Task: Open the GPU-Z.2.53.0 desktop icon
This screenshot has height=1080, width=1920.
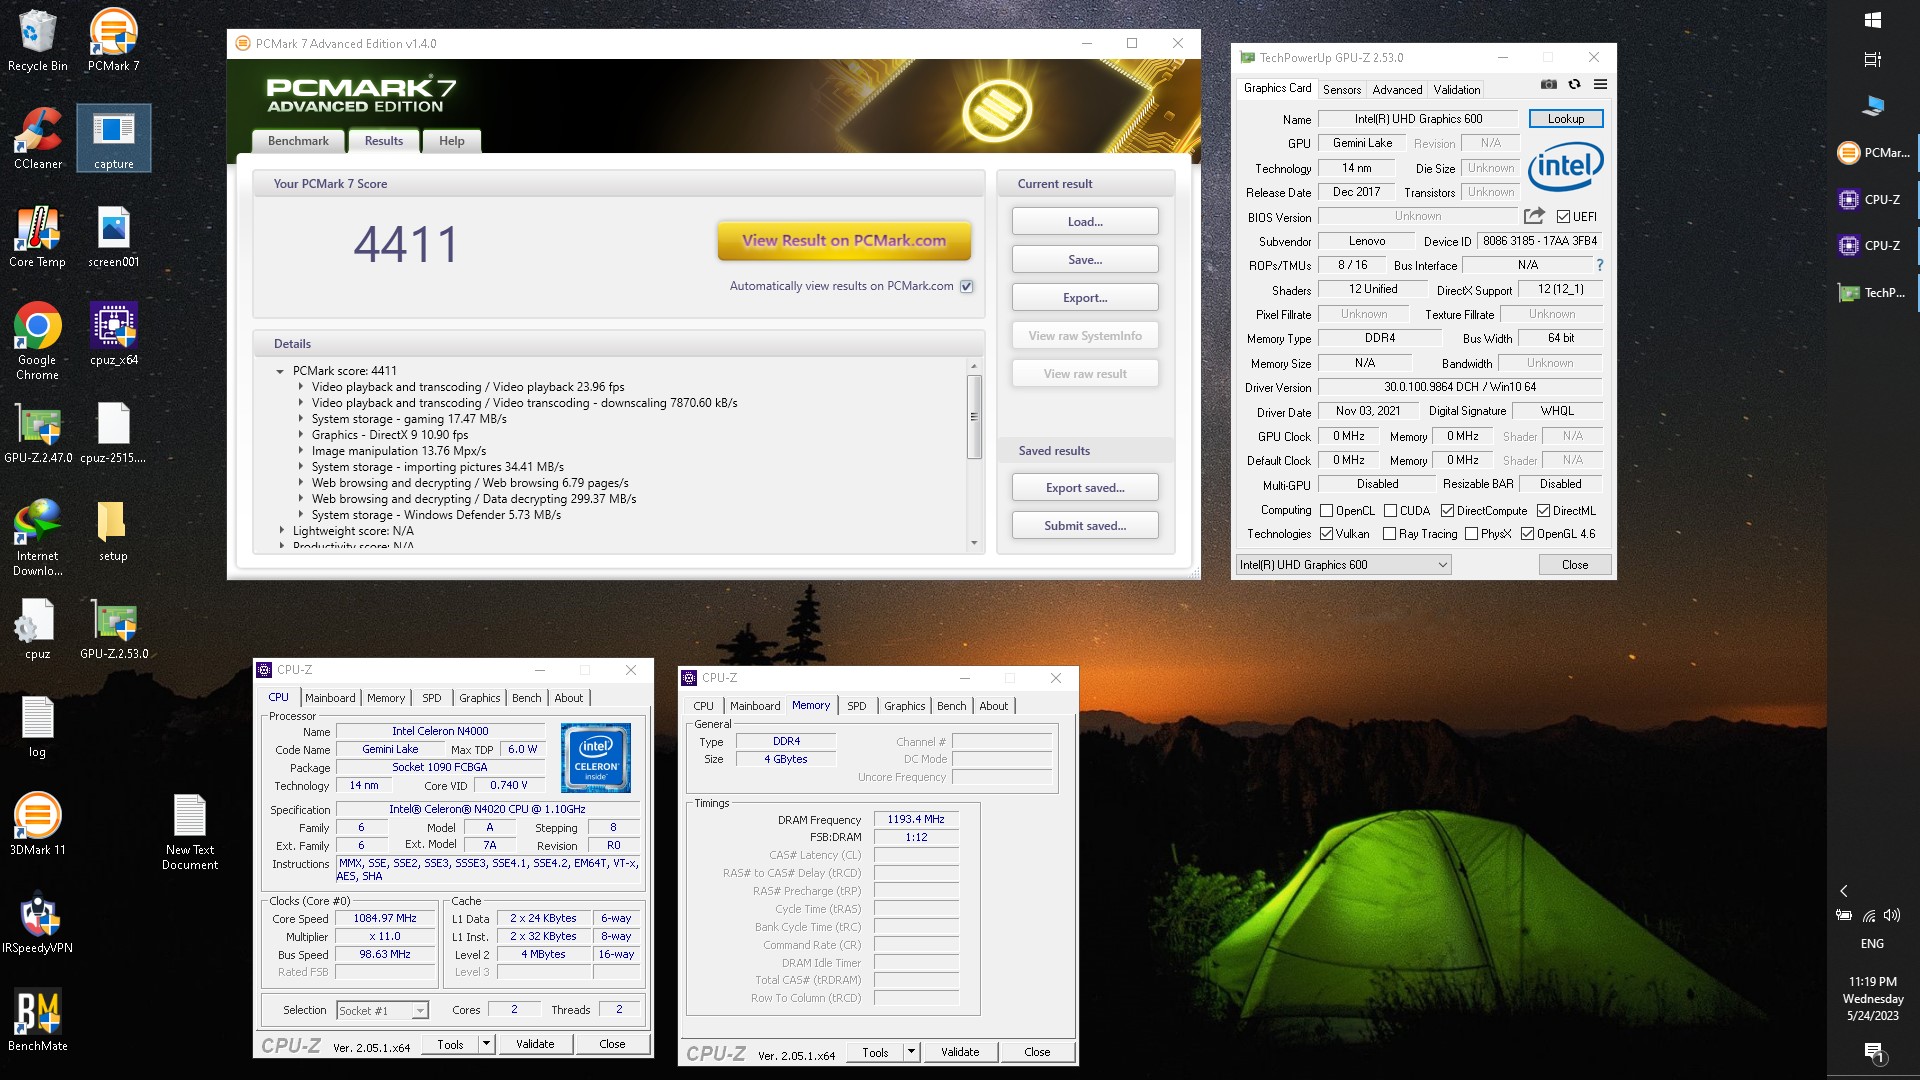Action: (x=113, y=628)
